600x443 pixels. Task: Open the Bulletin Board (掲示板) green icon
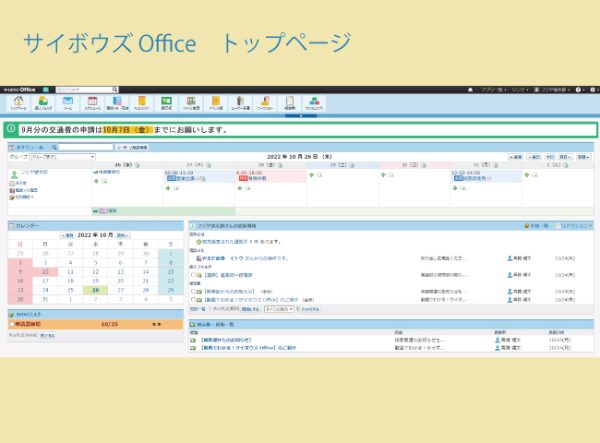[x=166, y=103]
